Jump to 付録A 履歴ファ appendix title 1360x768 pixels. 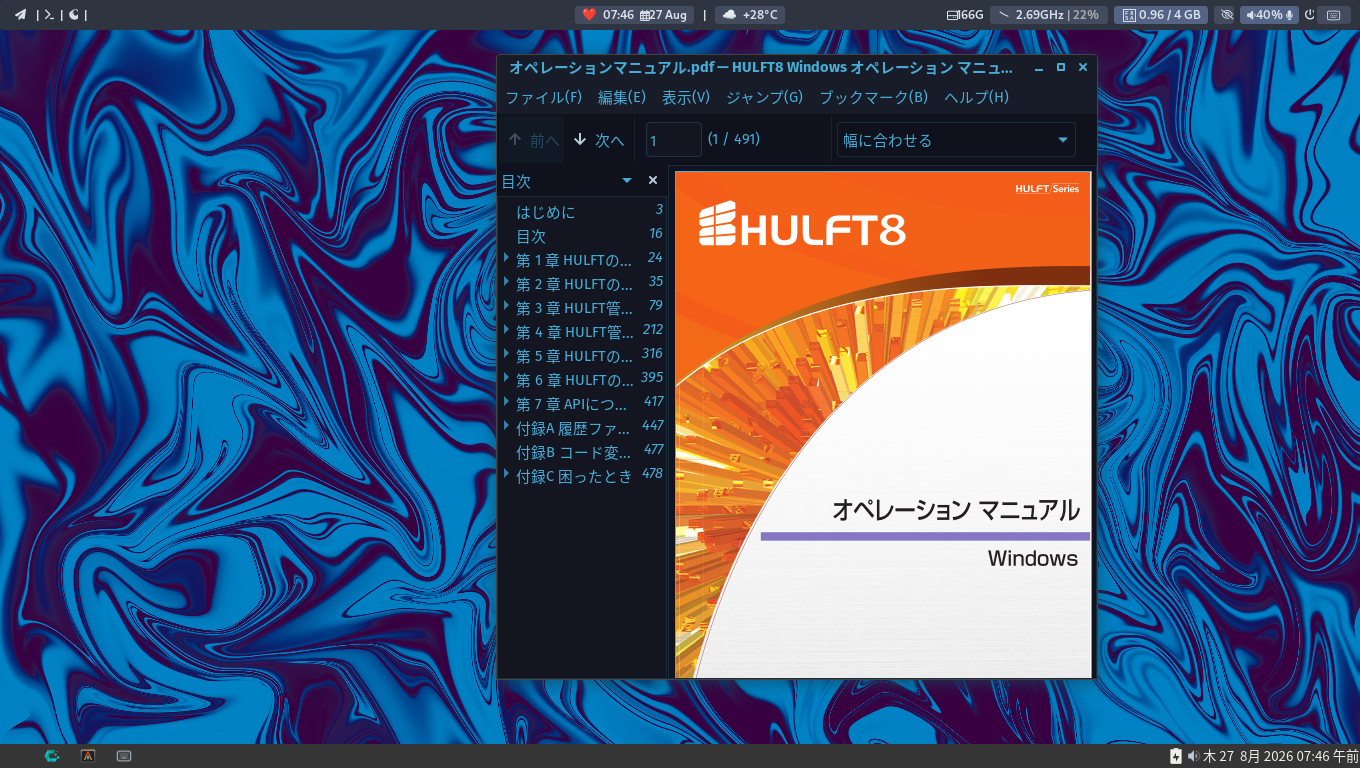(574, 428)
